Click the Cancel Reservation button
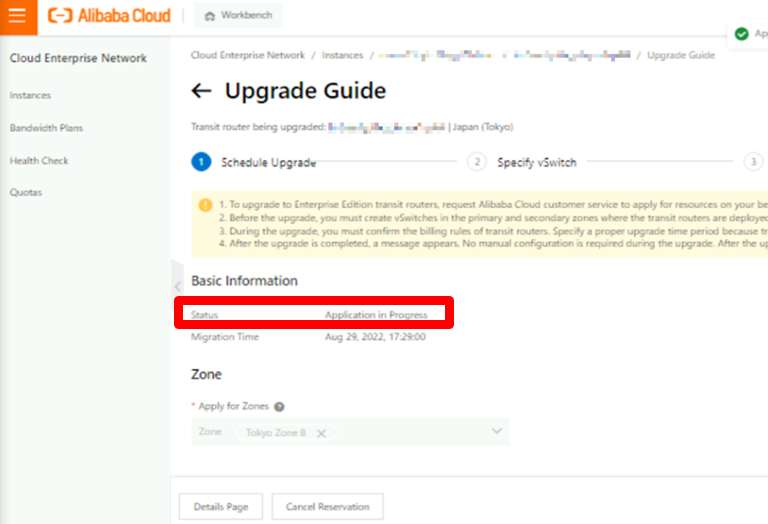 click(x=328, y=506)
